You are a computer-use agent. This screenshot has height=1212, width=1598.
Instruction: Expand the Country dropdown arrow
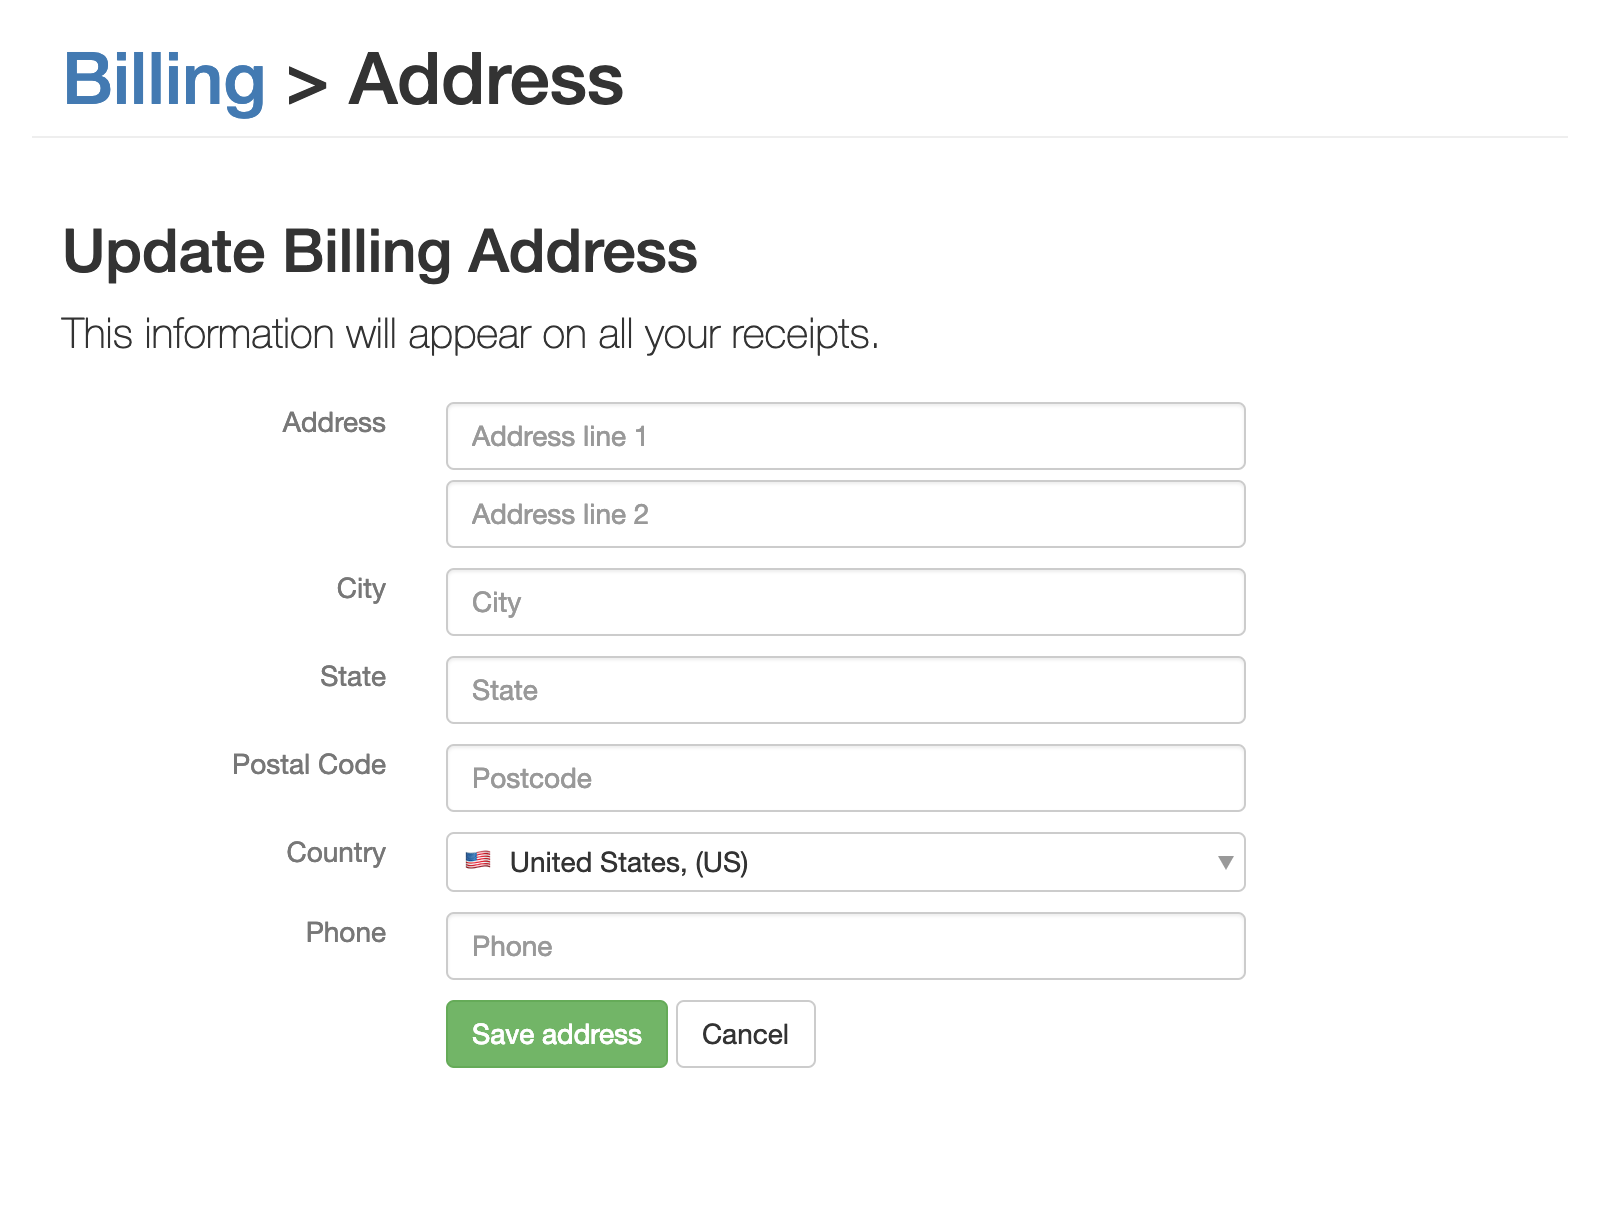(x=1225, y=862)
